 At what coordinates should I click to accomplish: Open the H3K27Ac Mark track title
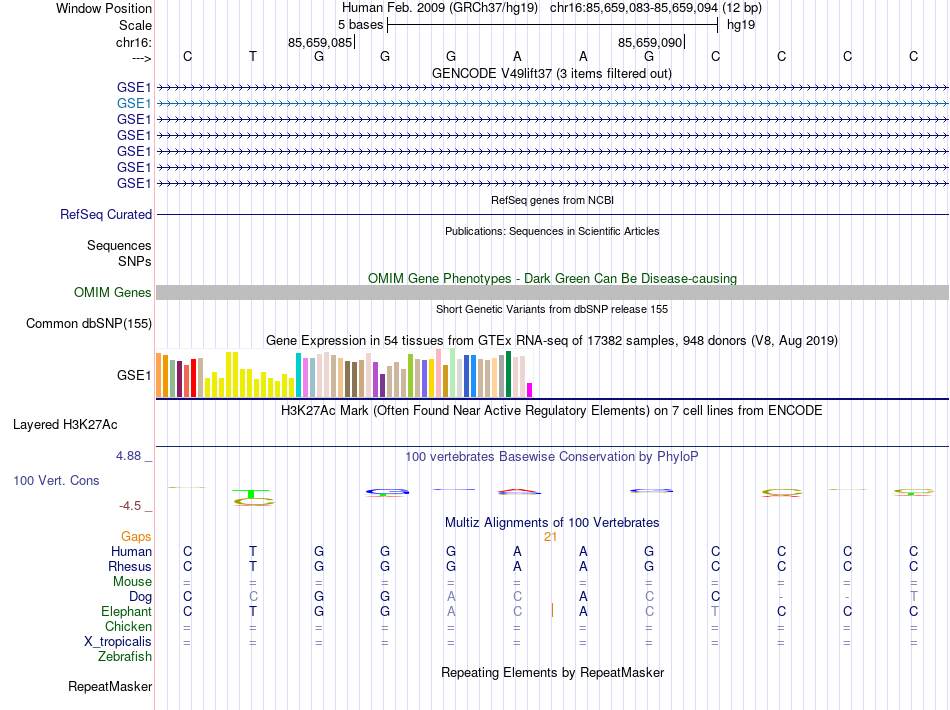pos(551,411)
